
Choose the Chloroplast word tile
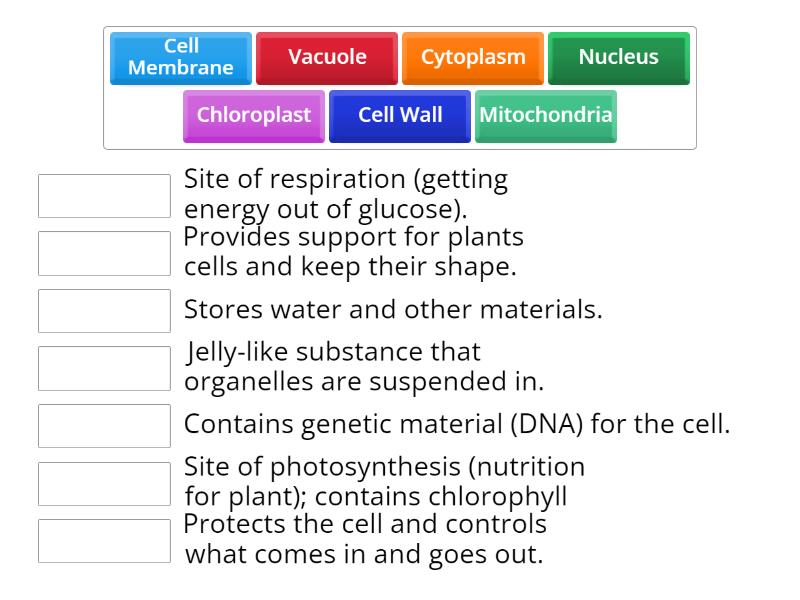[253, 115]
